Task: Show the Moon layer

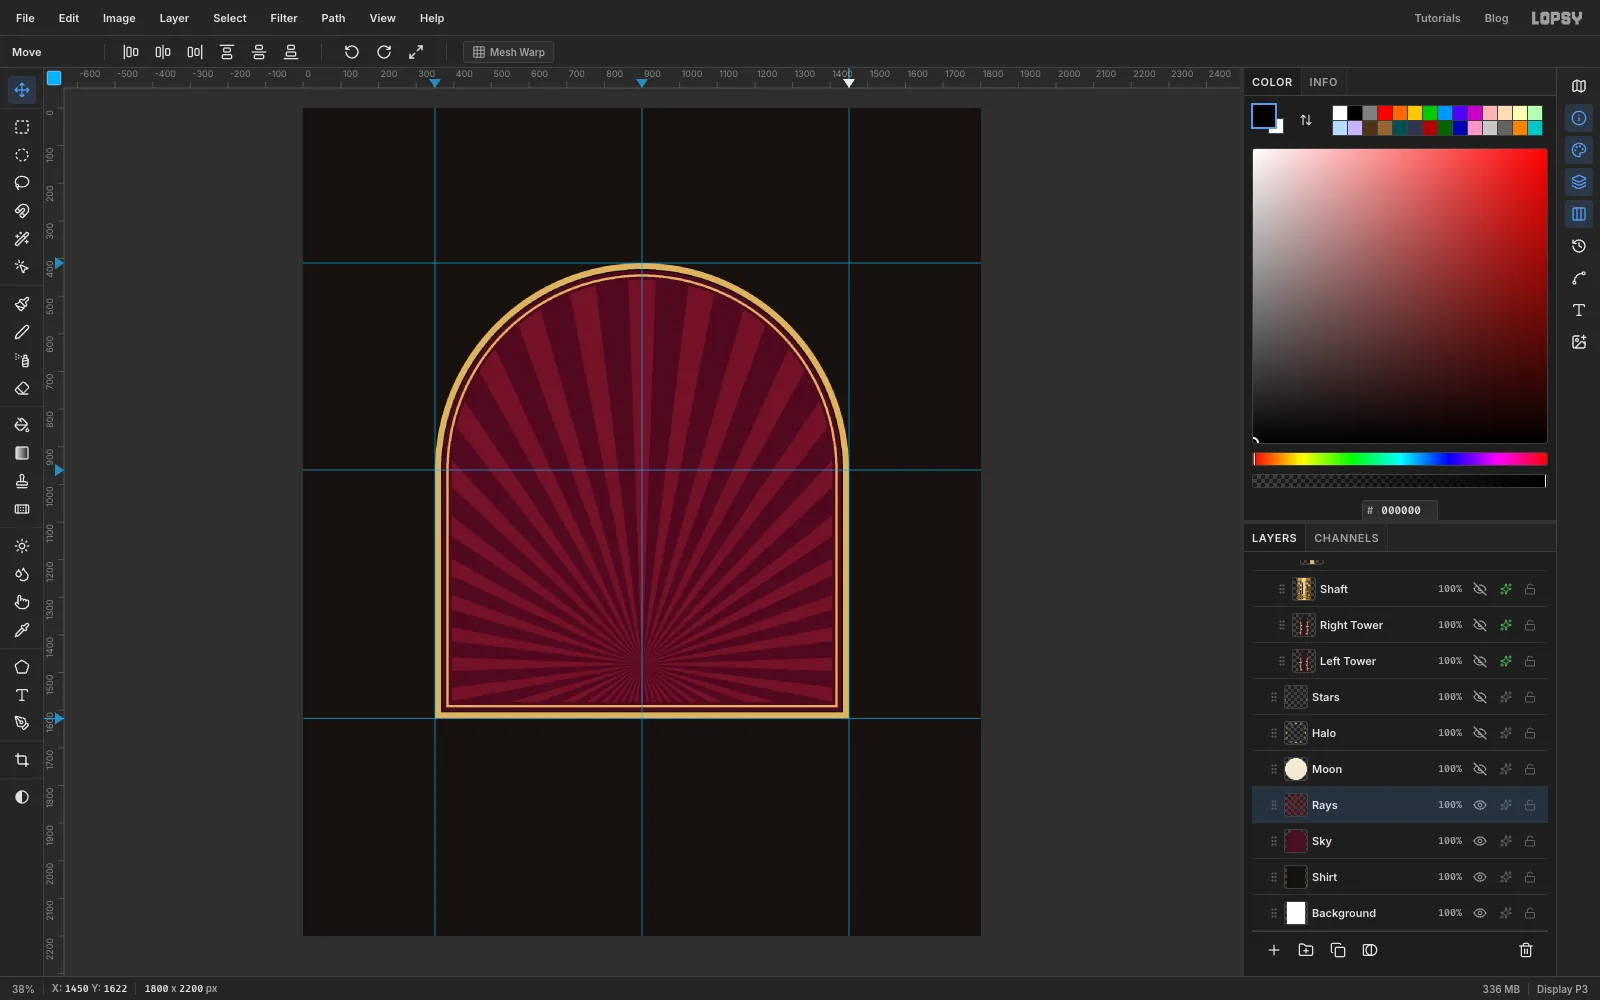Action: pyautogui.click(x=1480, y=769)
